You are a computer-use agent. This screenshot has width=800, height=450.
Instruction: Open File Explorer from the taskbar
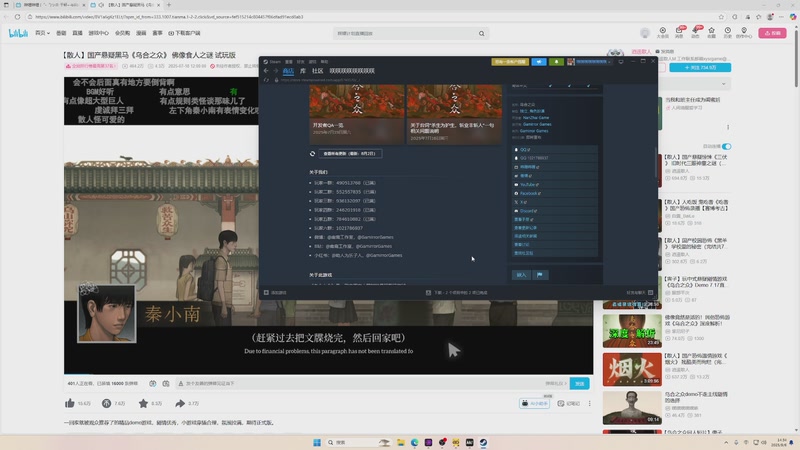[401, 442]
